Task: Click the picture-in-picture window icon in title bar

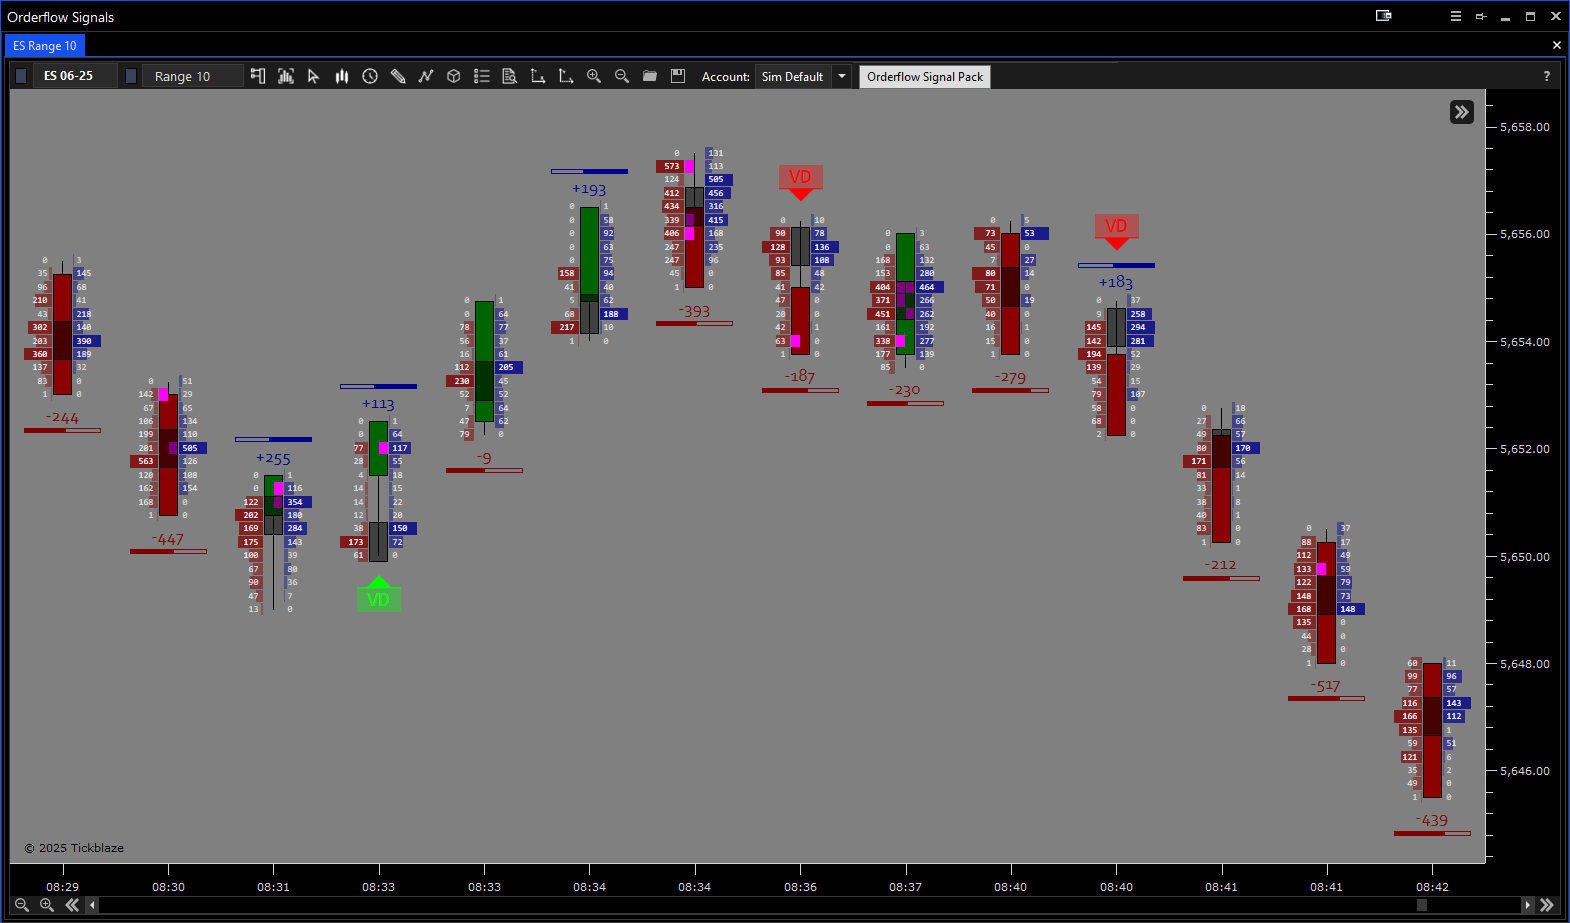Action: [1384, 16]
